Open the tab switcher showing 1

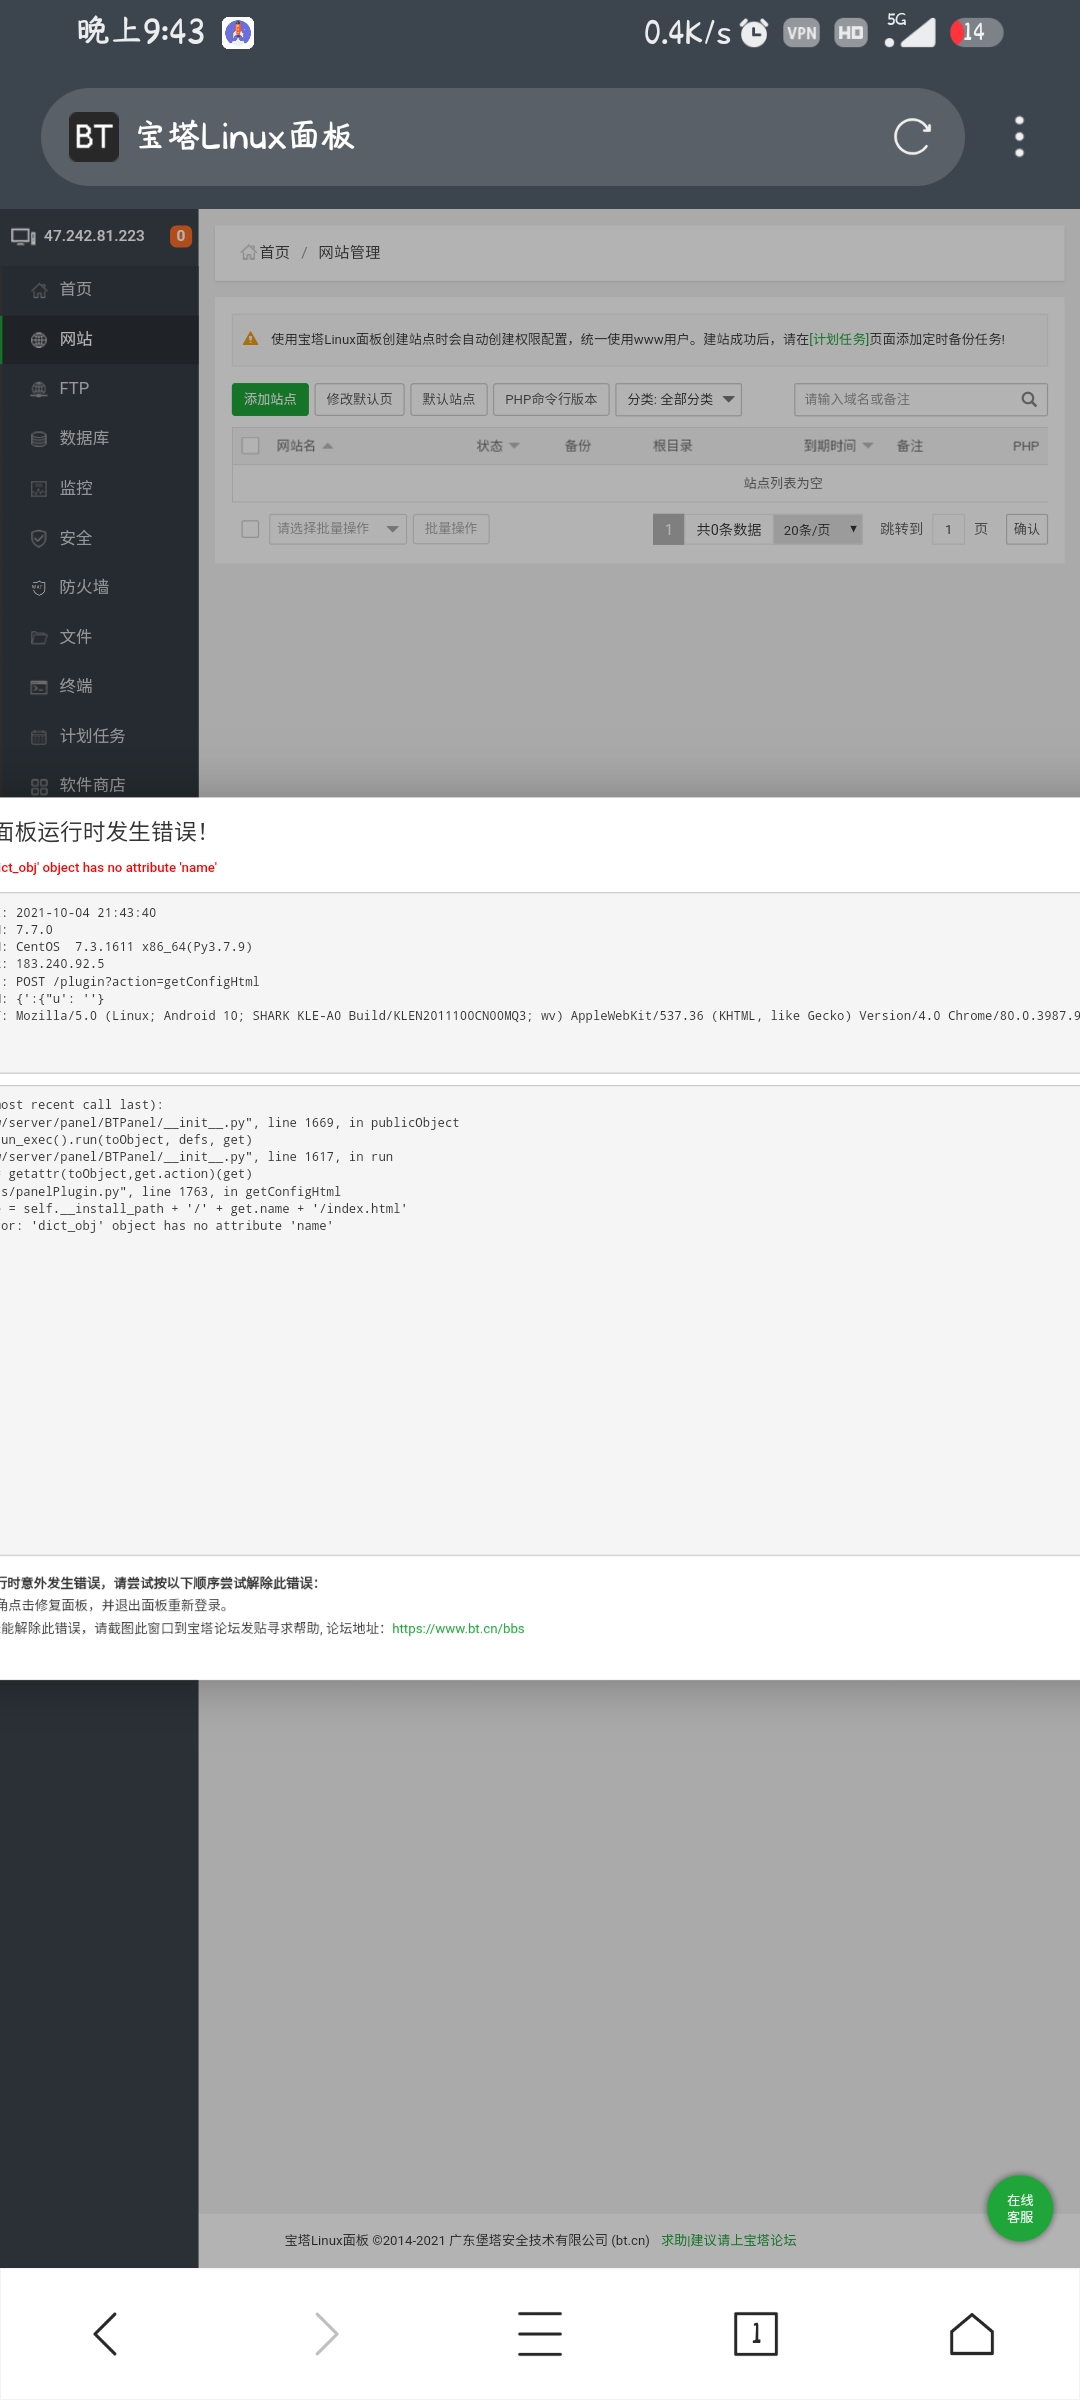point(756,2334)
